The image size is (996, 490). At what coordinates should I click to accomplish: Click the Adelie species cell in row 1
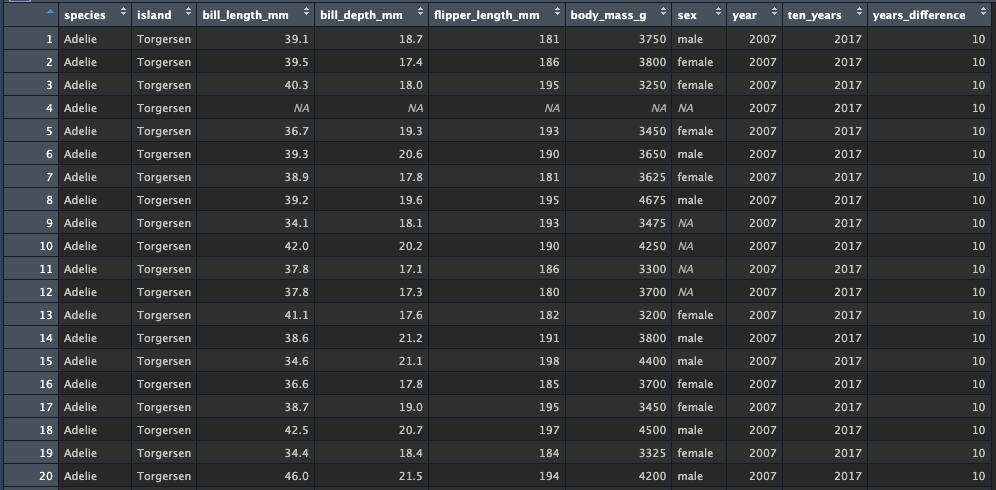point(81,39)
